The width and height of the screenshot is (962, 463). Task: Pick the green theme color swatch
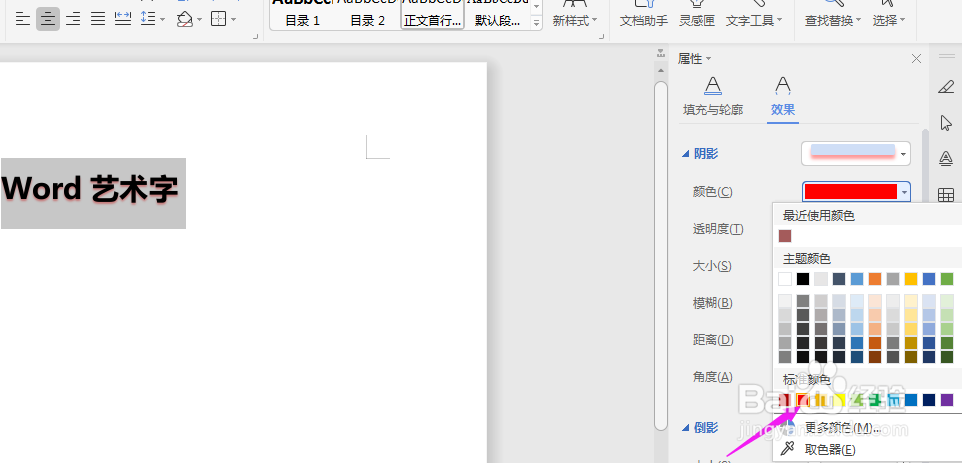[x=947, y=279]
